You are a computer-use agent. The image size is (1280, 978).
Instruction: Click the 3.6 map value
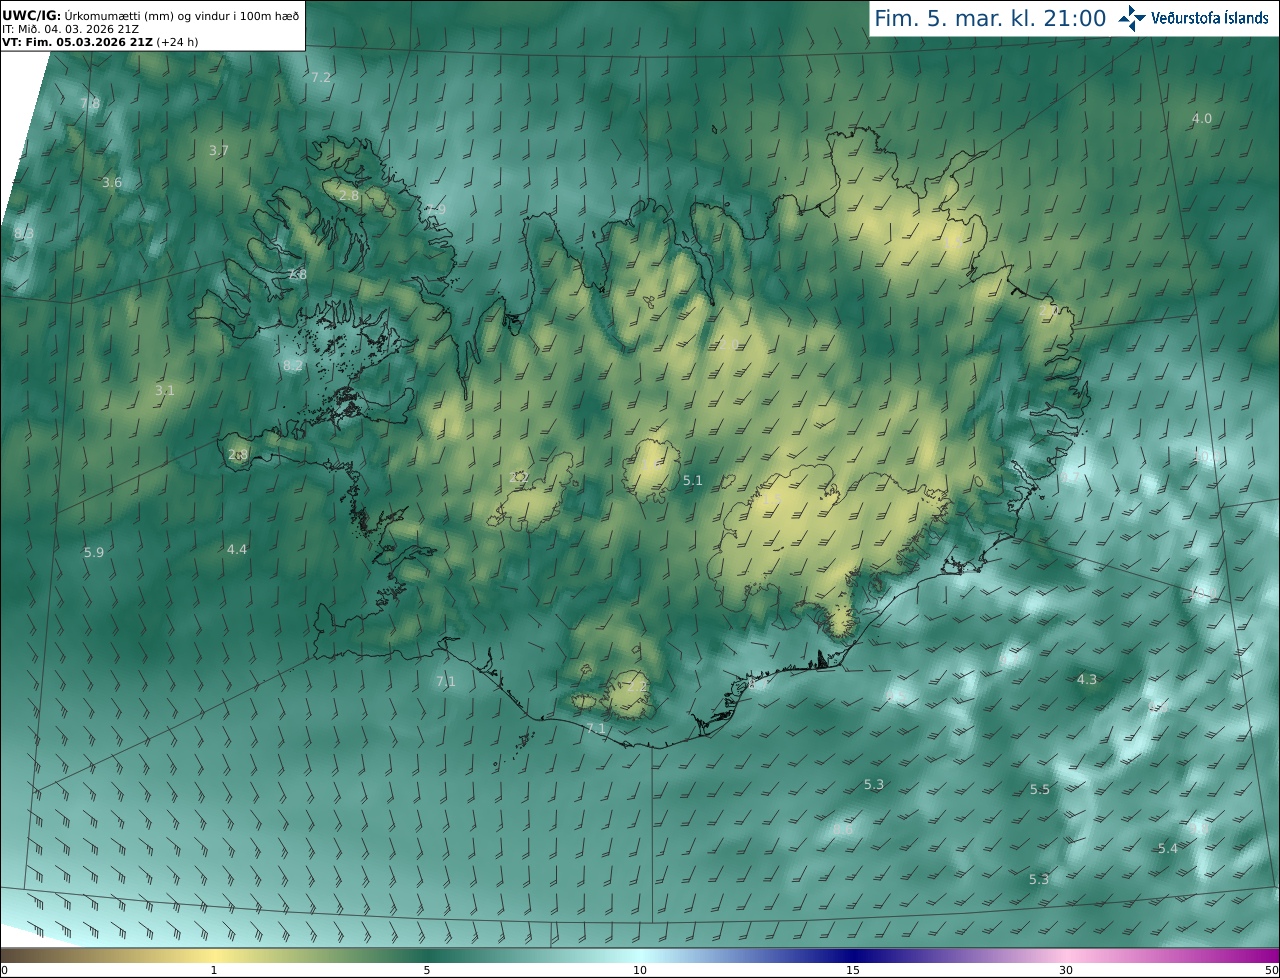pos(112,183)
